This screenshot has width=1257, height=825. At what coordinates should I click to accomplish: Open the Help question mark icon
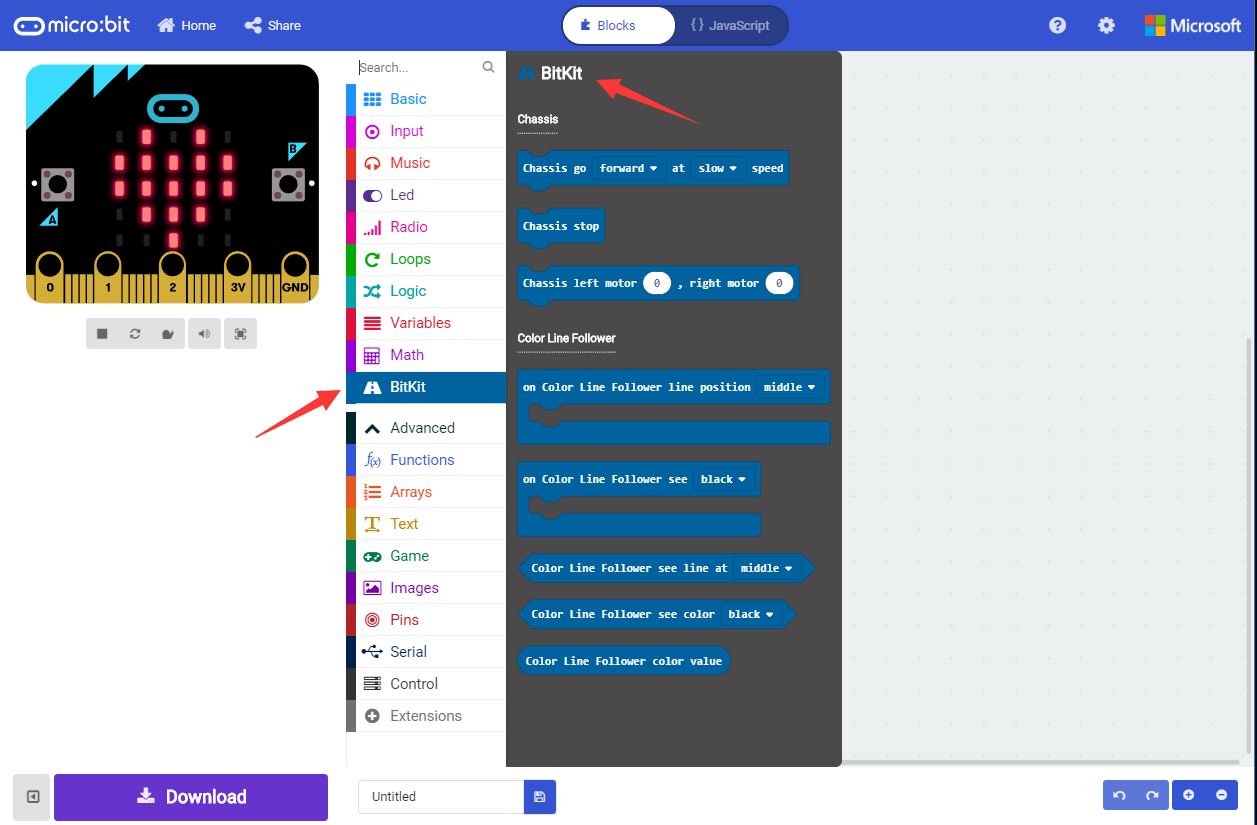(1057, 26)
